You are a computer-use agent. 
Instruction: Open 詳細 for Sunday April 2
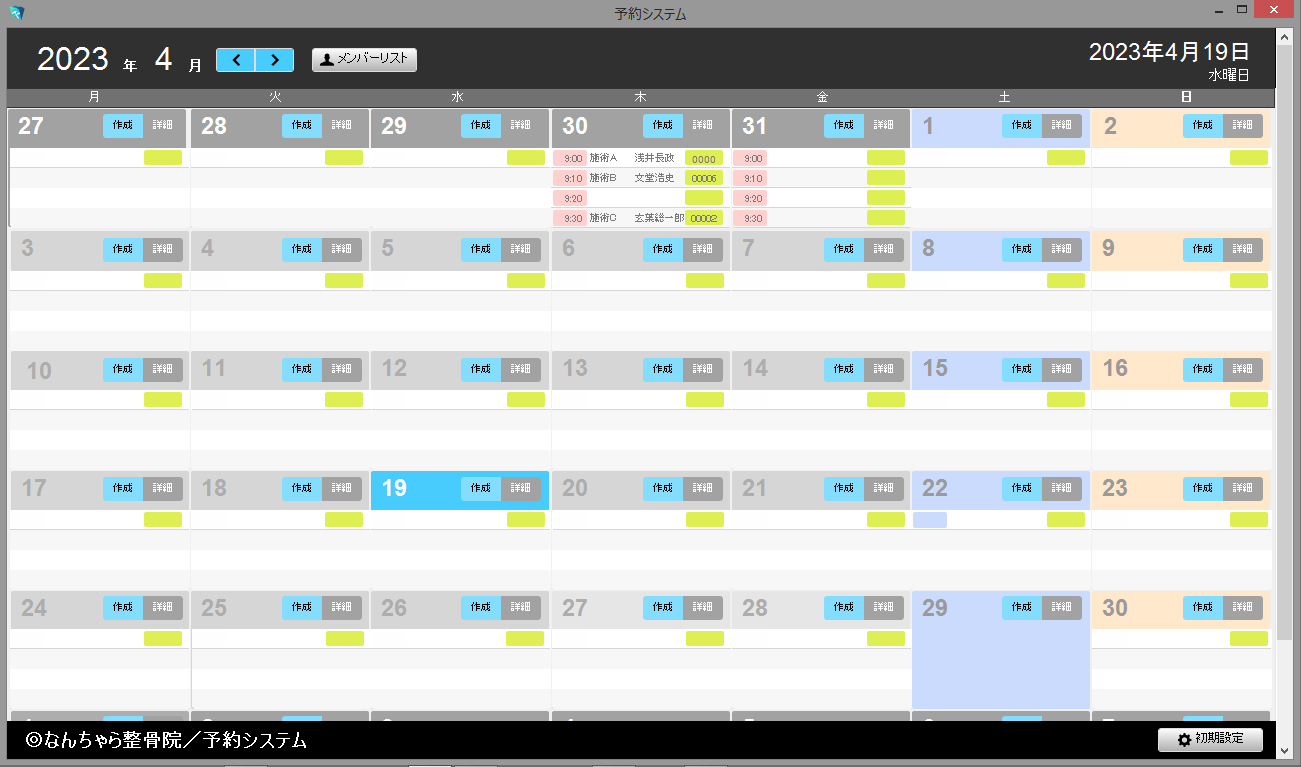click(1243, 126)
